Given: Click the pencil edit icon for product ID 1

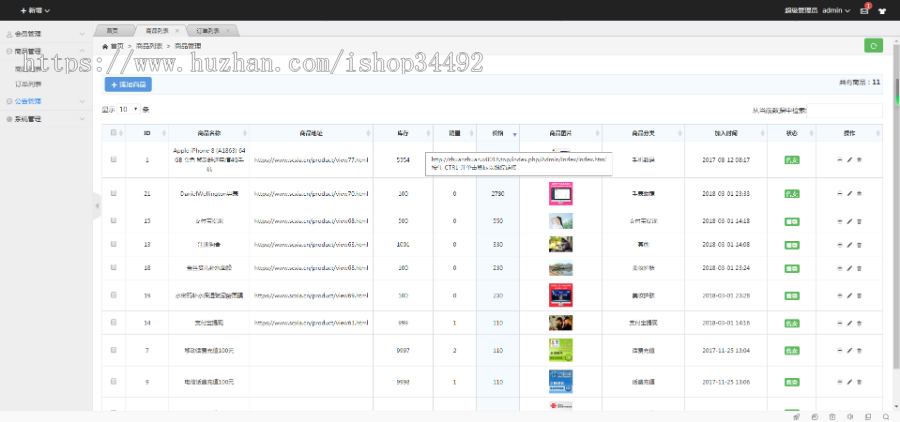Looking at the screenshot, I should coord(849,159).
